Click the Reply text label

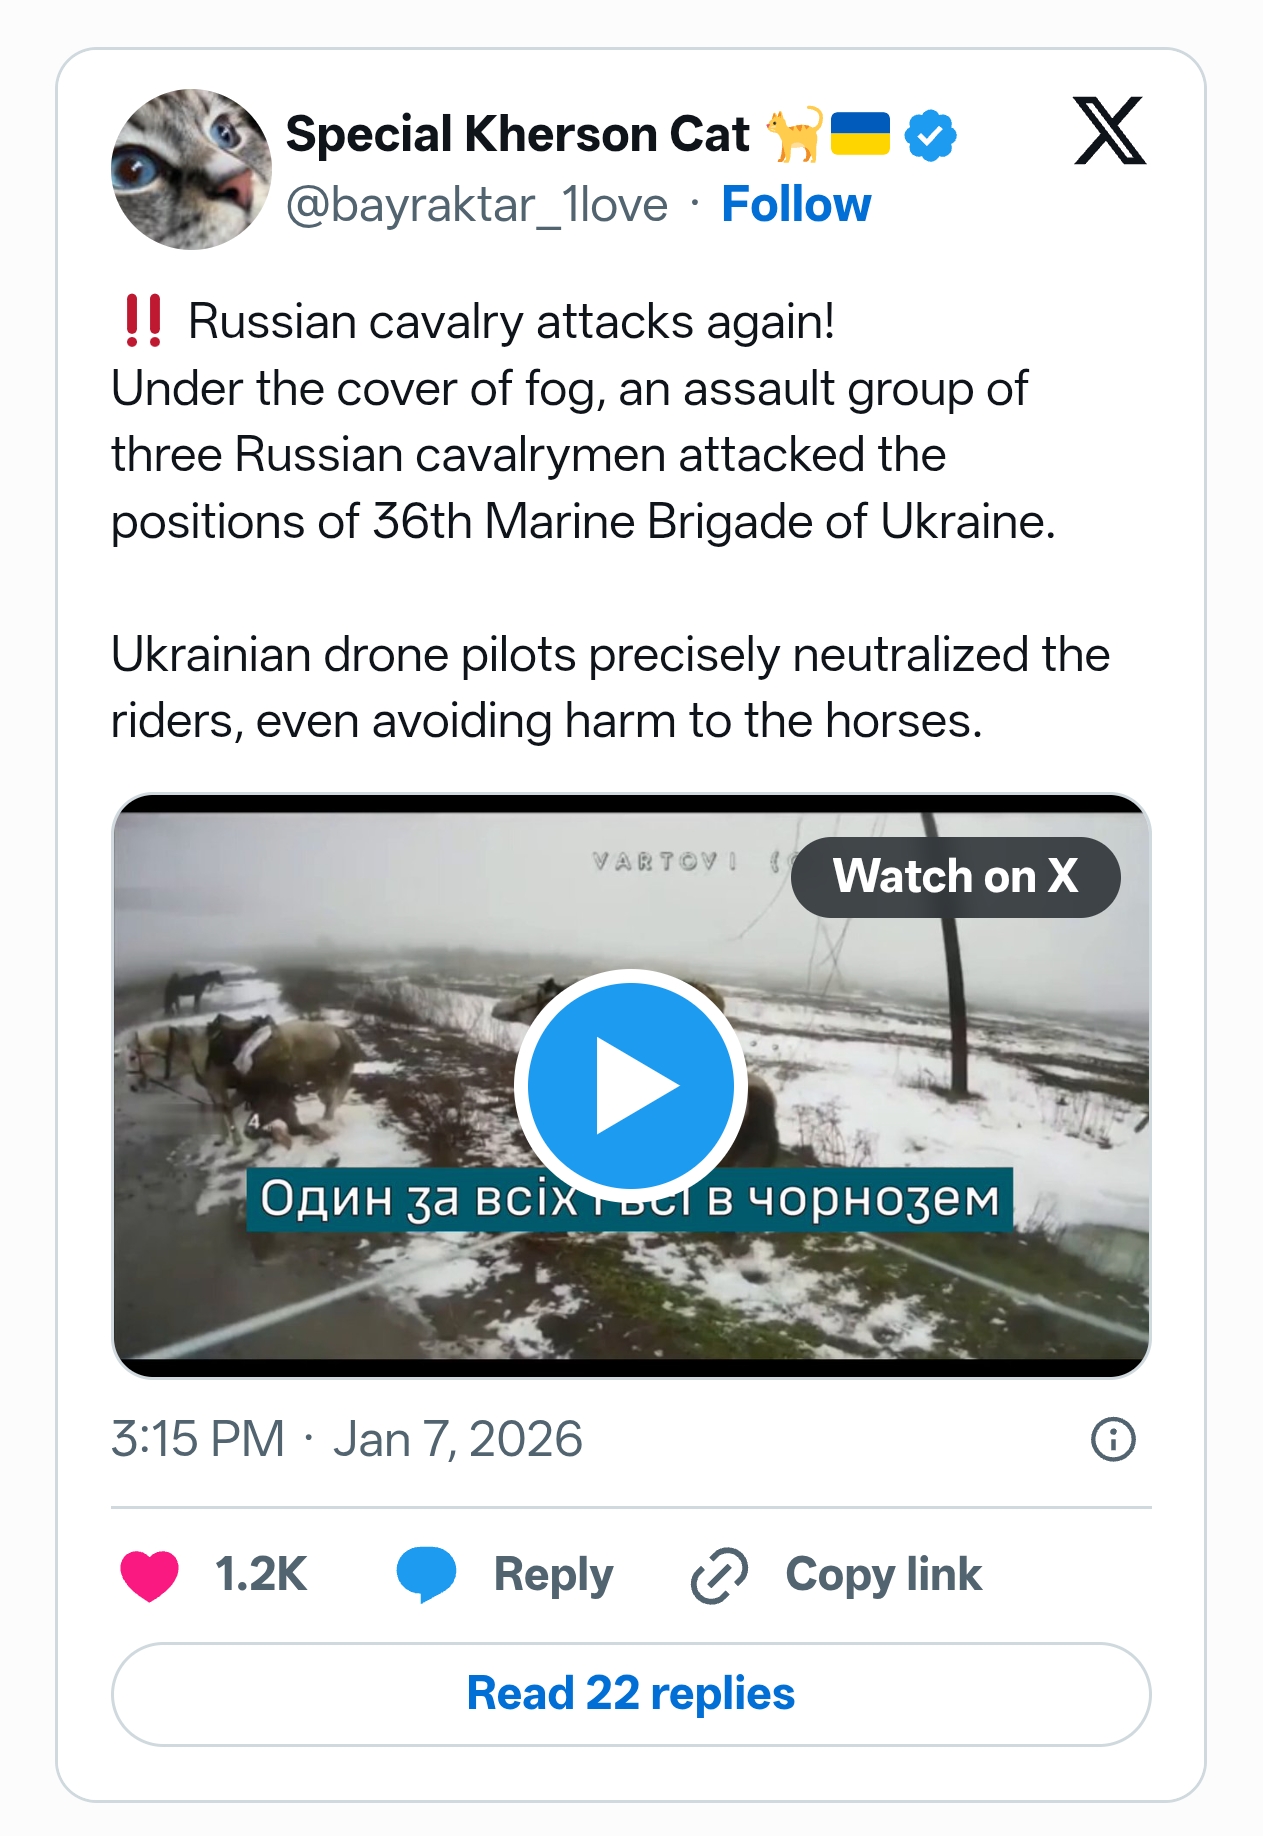coord(553,1575)
